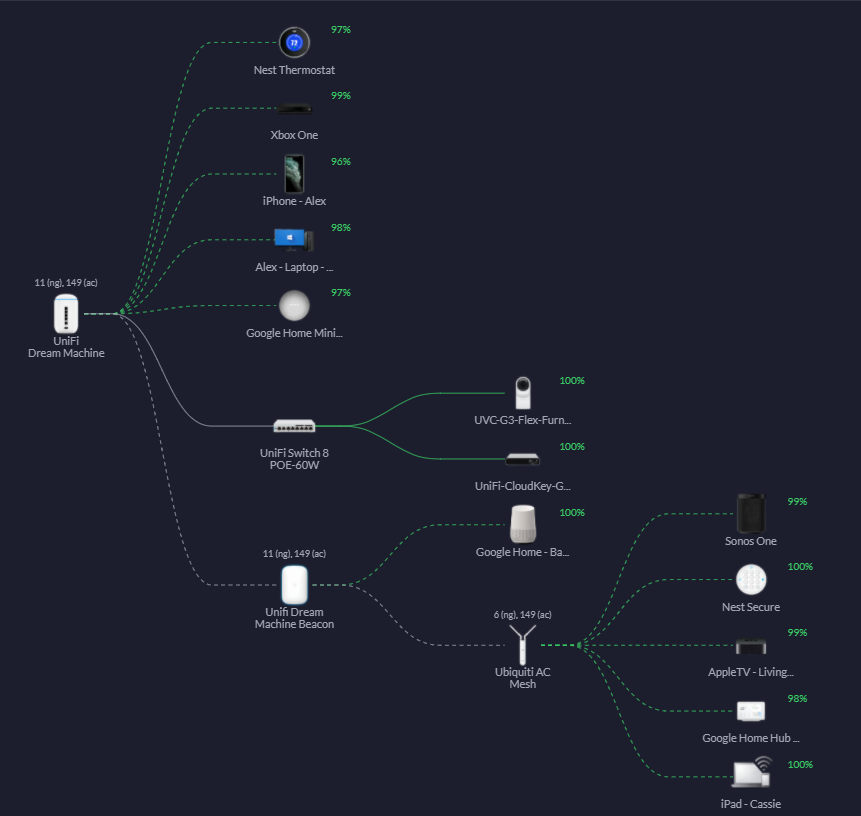Click the UVC-G3-Flex camera icon
Image resolution: width=861 pixels, height=816 pixels.
click(523, 393)
